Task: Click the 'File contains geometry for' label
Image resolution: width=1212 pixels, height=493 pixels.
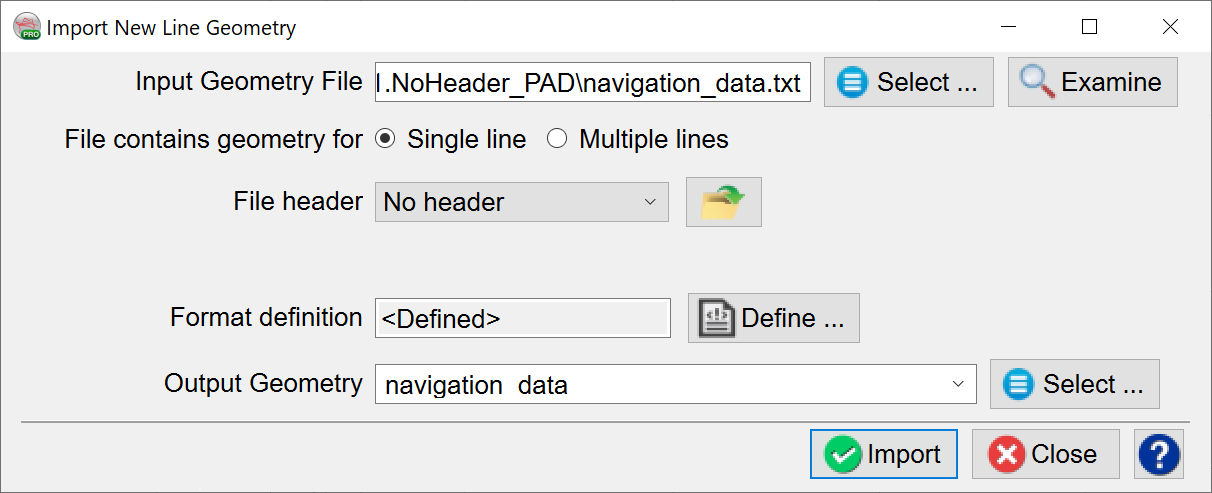Action: coord(213,139)
